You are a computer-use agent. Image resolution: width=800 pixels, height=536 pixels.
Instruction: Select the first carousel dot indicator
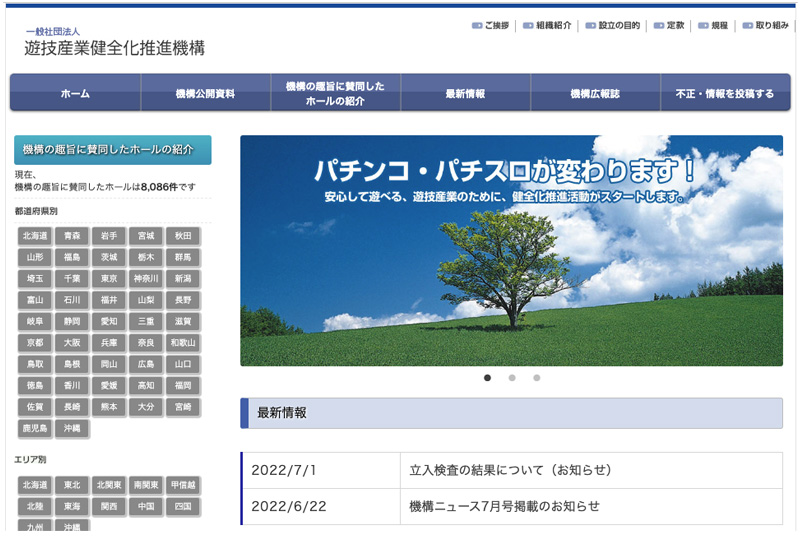[x=487, y=378]
